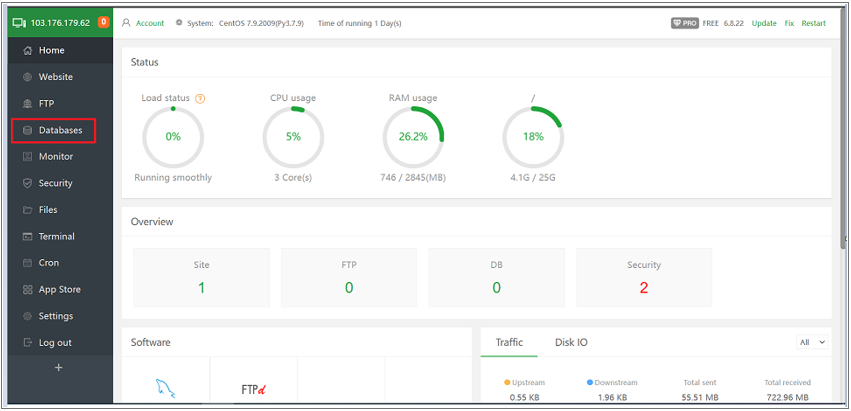The height and width of the screenshot is (411, 851).
Task: Open the Files folder icon
Action: point(28,210)
